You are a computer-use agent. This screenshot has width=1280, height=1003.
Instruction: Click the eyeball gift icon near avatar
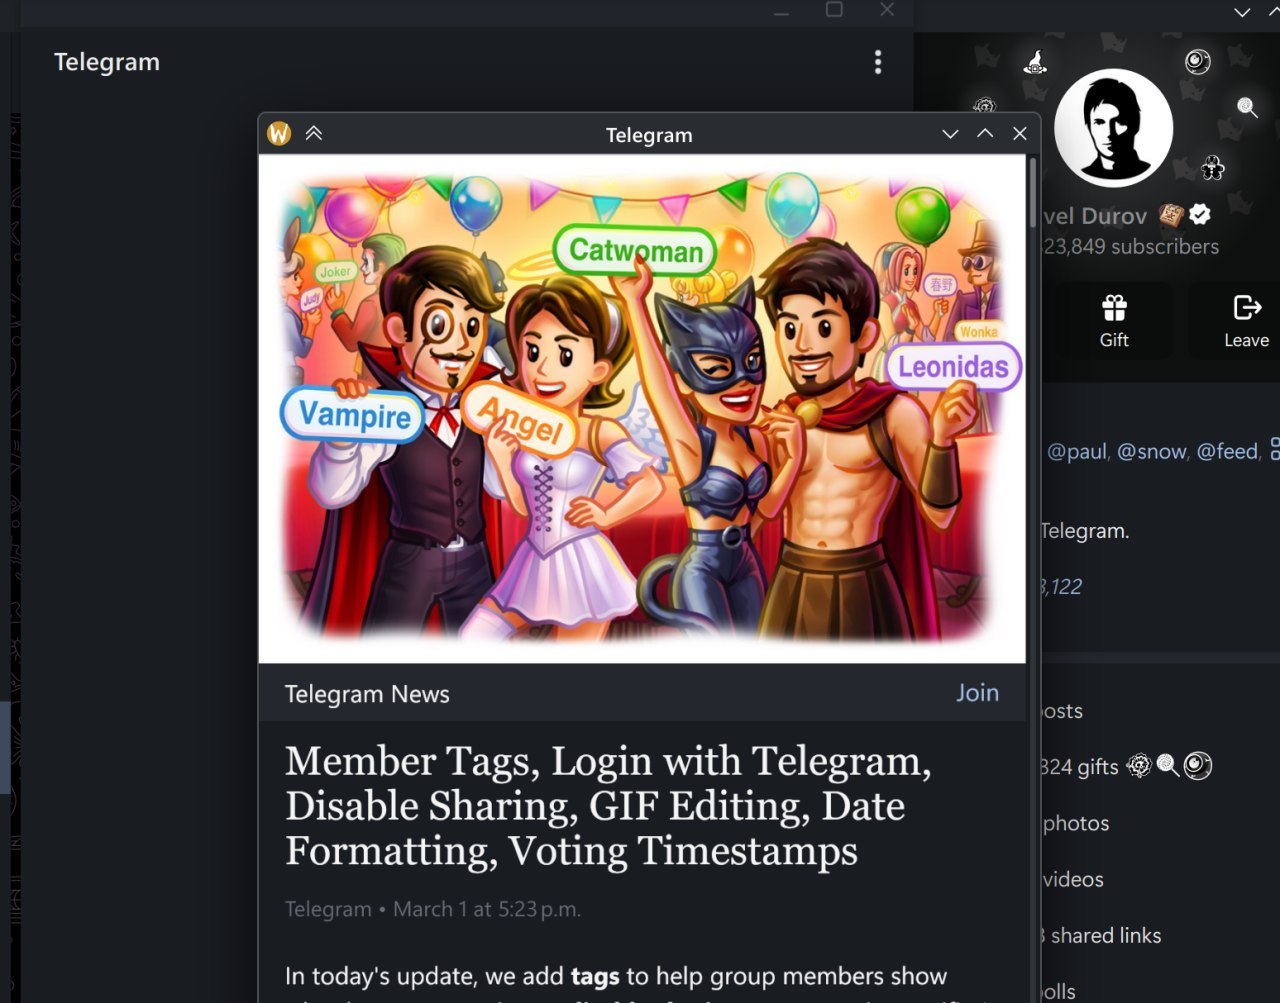(x=1197, y=62)
